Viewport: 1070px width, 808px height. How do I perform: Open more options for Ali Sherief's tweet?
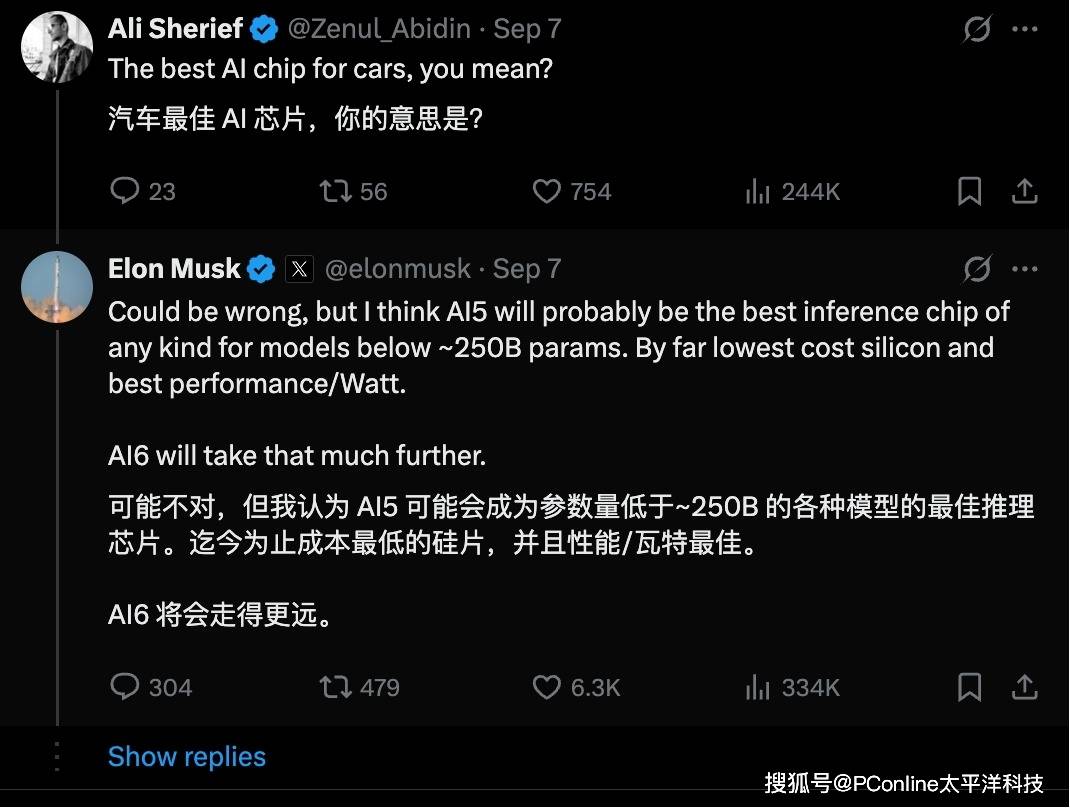tap(1025, 30)
